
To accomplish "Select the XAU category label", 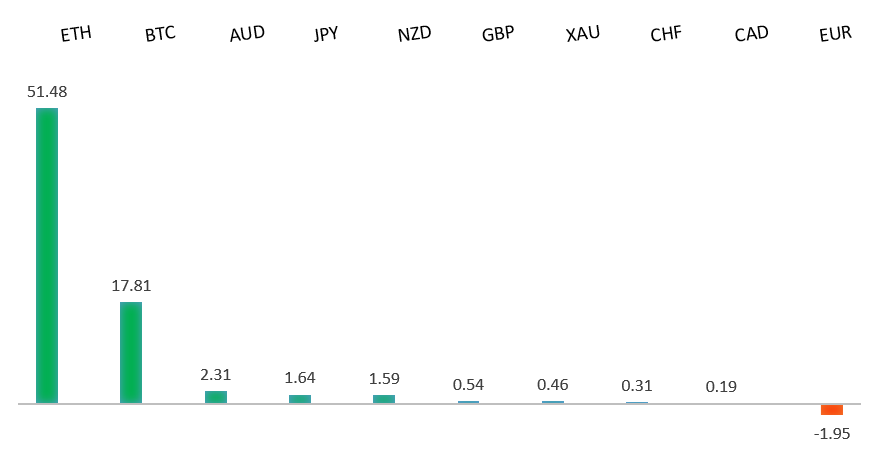I will pos(583,34).
